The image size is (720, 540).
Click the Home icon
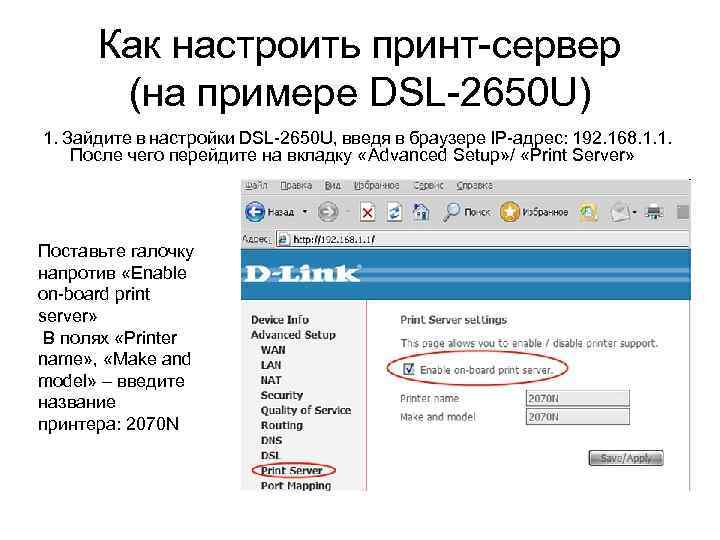(x=421, y=212)
